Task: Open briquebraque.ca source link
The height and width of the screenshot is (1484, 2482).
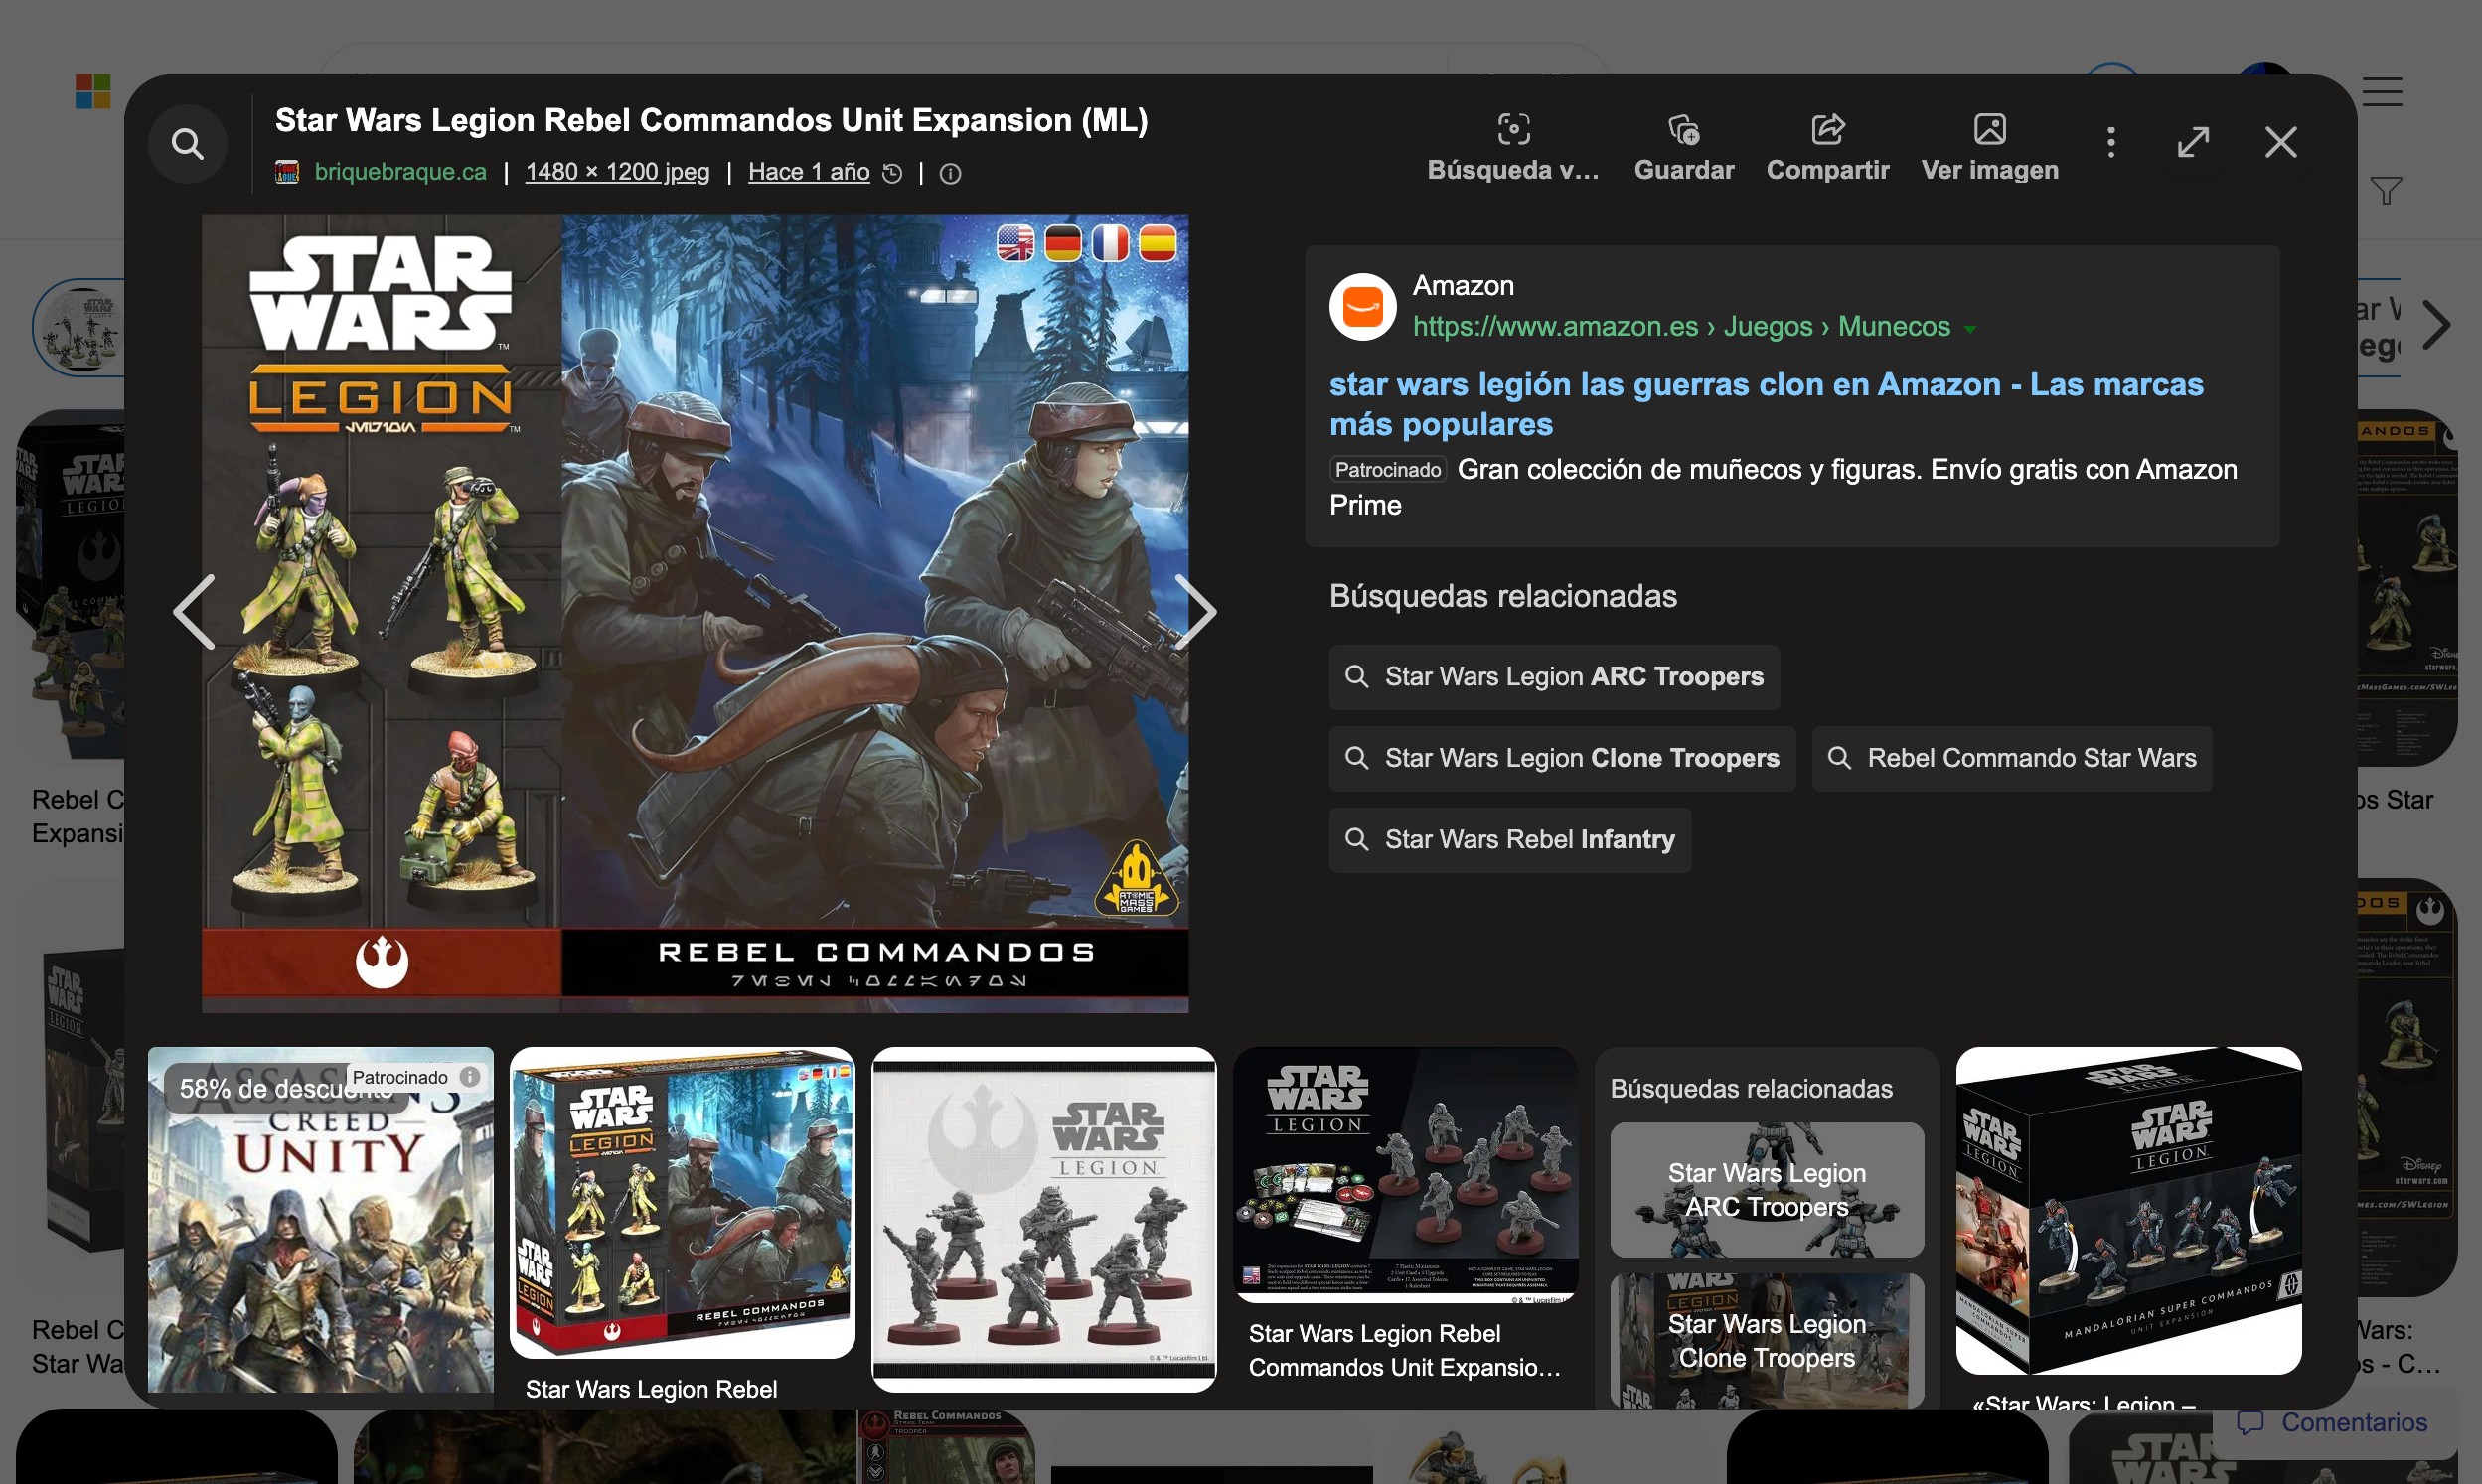Action: point(400,172)
